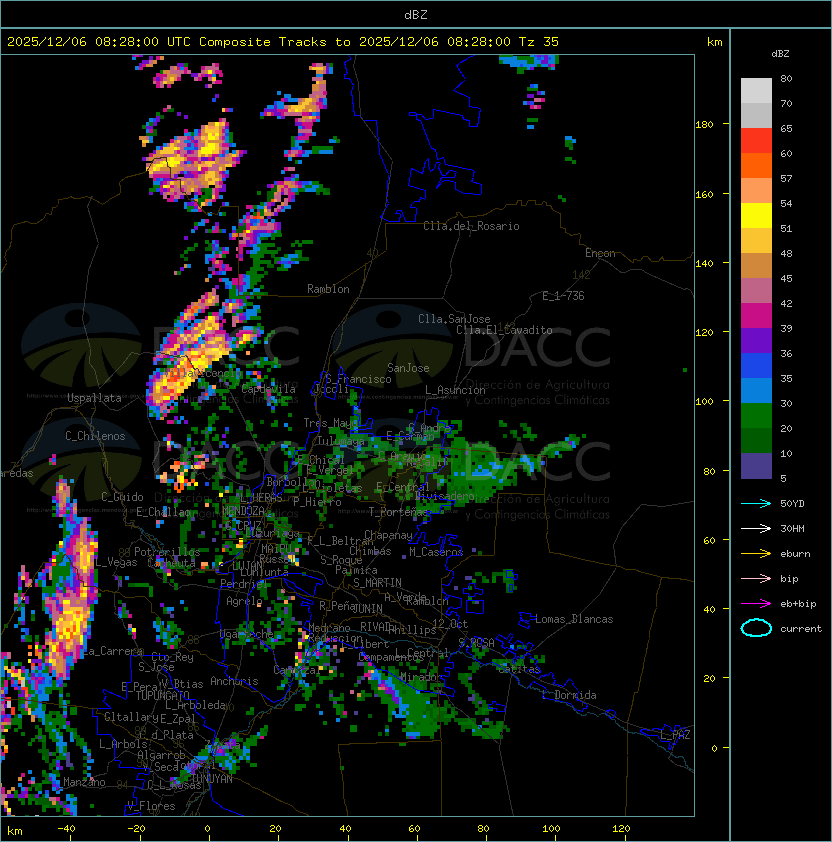832x842 pixels.
Task: Click the 'Tres_Mayo' map label
Action: pos(330,423)
